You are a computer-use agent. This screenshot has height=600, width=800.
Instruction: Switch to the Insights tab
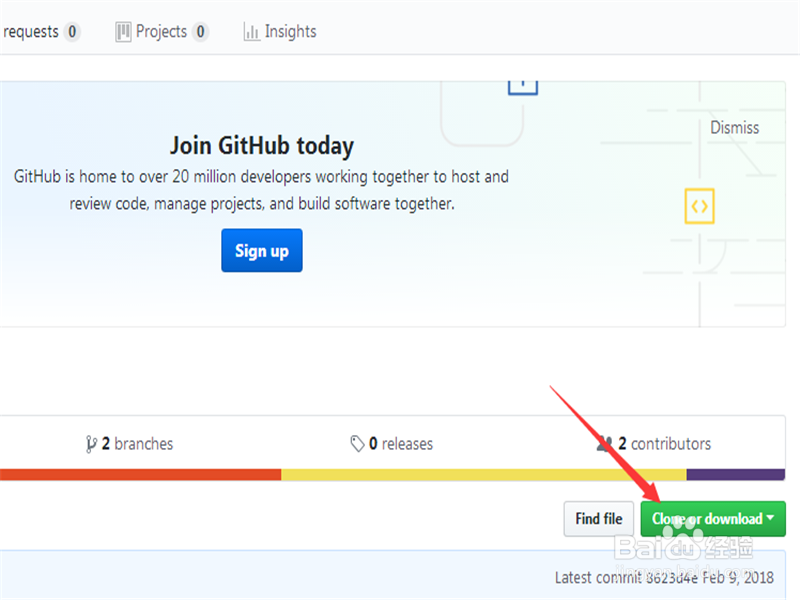[x=290, y=32]
